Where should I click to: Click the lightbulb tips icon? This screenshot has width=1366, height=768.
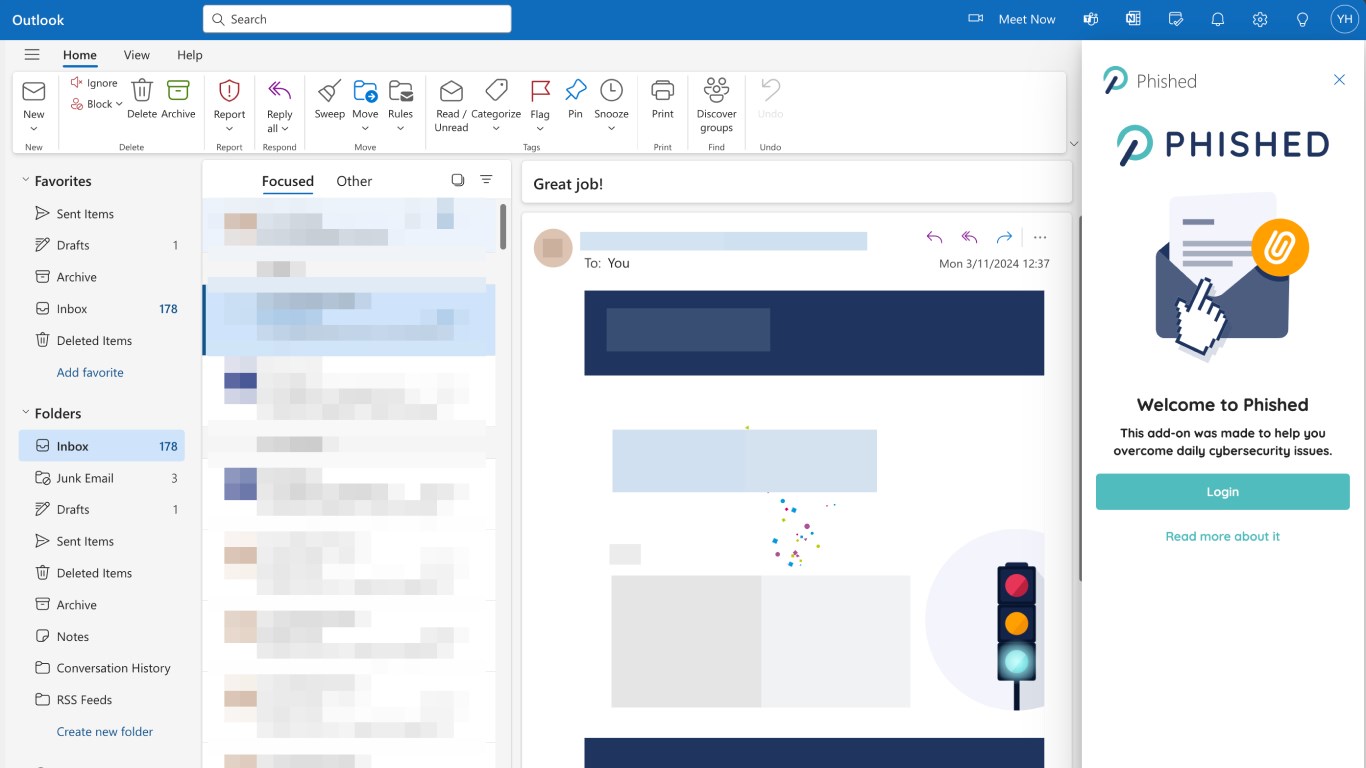pyautogui.click(x=1302, y=19)
